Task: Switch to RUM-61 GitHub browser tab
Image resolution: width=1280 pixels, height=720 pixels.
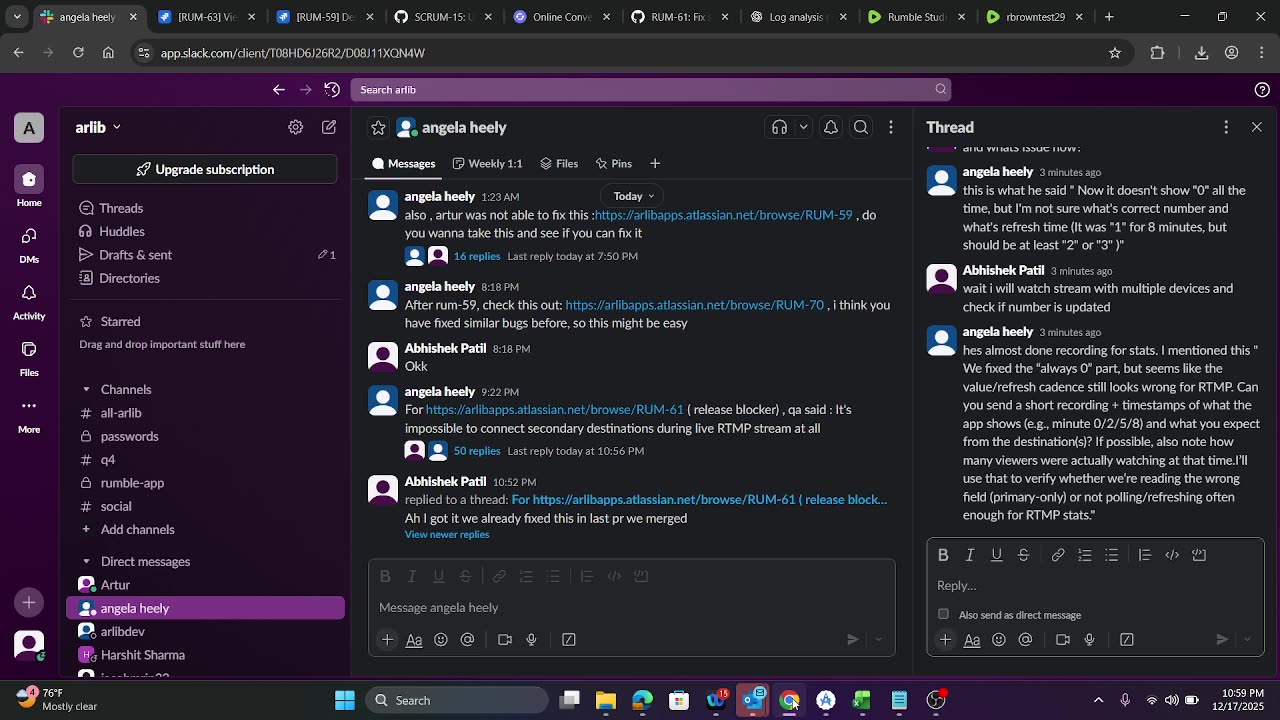Action: point(678,17)
